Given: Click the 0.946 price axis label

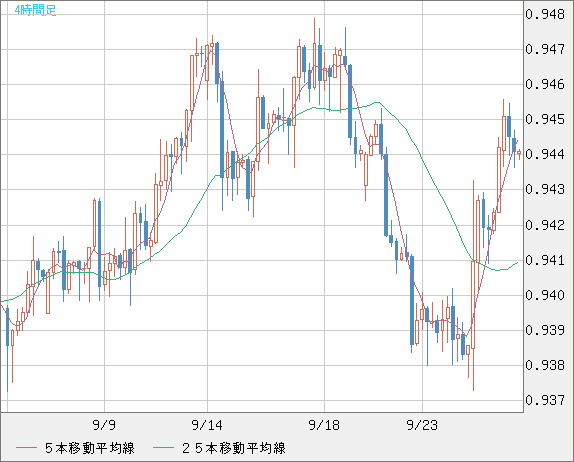Looking at the screenshot, I should (x=545, y=84).
